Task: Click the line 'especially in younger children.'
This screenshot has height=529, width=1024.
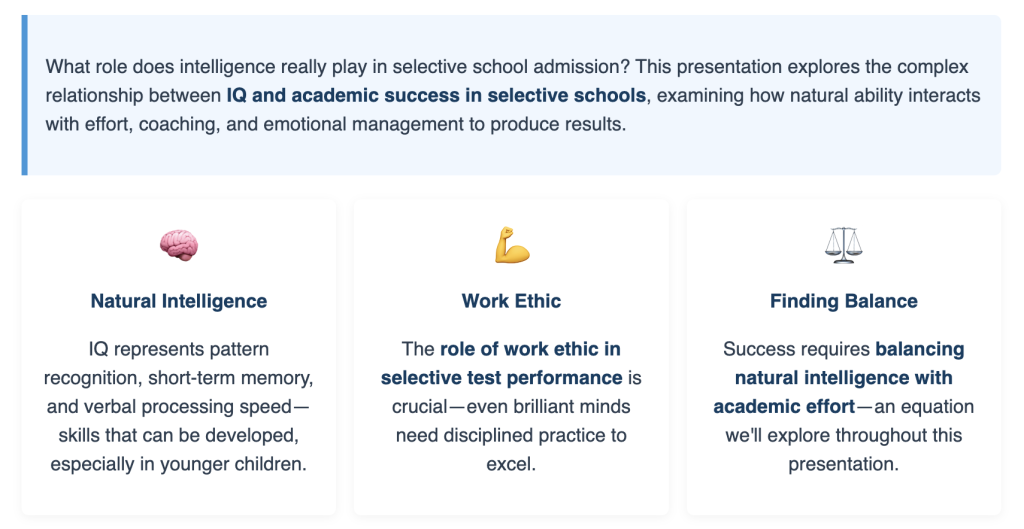Action: pos(179,464)
